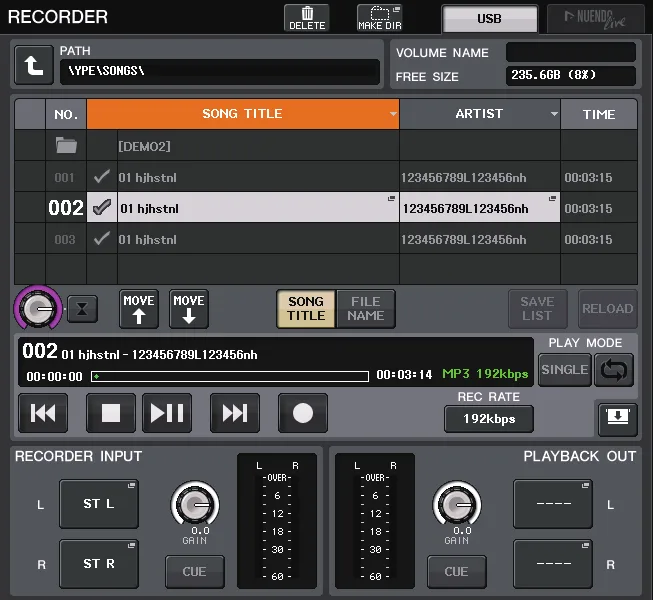Toggle play checkmark for song 003

pos(102,239)
